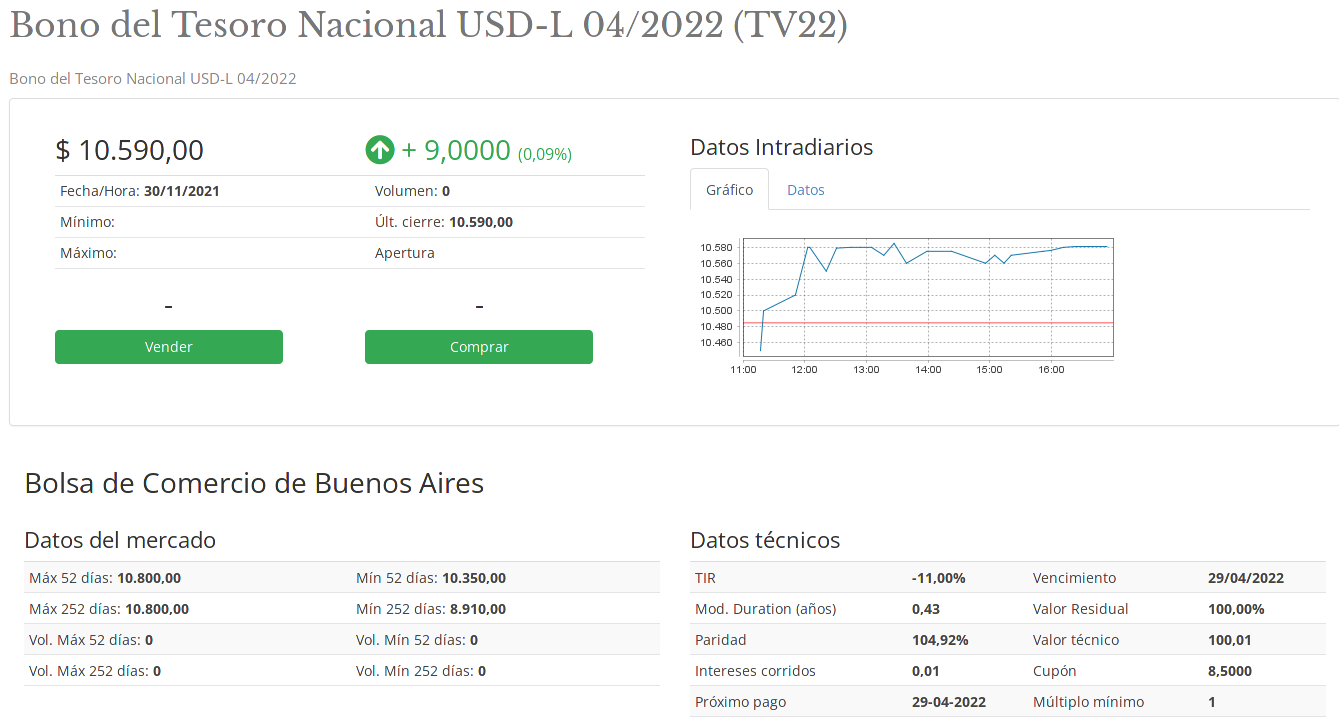Click the 16:00 label on the chart axis
This screenshot has height=725, width=1339.
click(x=1051, y=370)
